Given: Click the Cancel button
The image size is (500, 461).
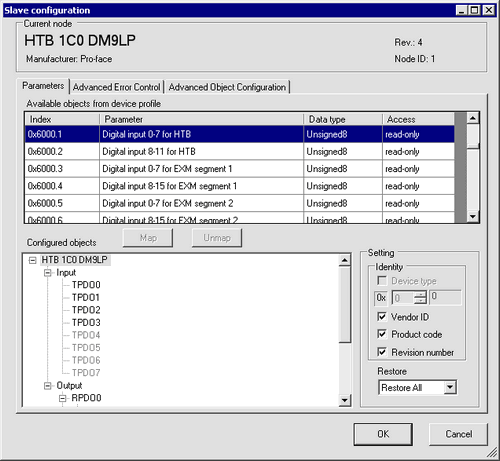Looking at the screenshot, I should [459, 434].
